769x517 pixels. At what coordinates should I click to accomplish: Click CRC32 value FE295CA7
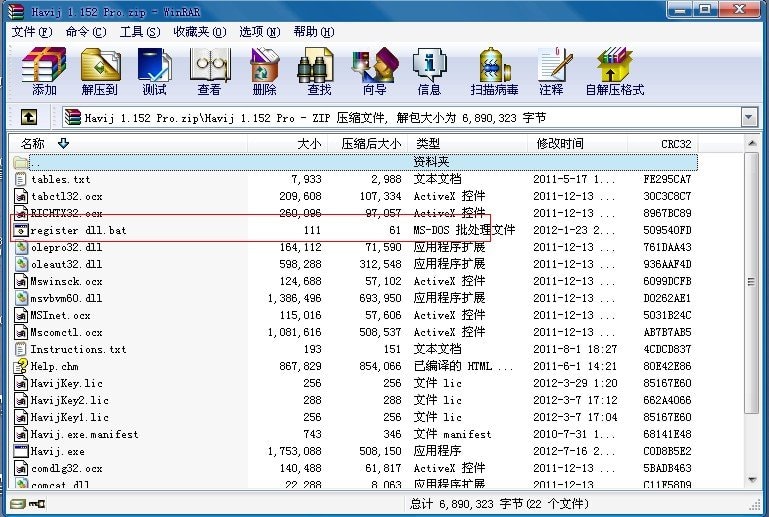[x=667, y=179]
